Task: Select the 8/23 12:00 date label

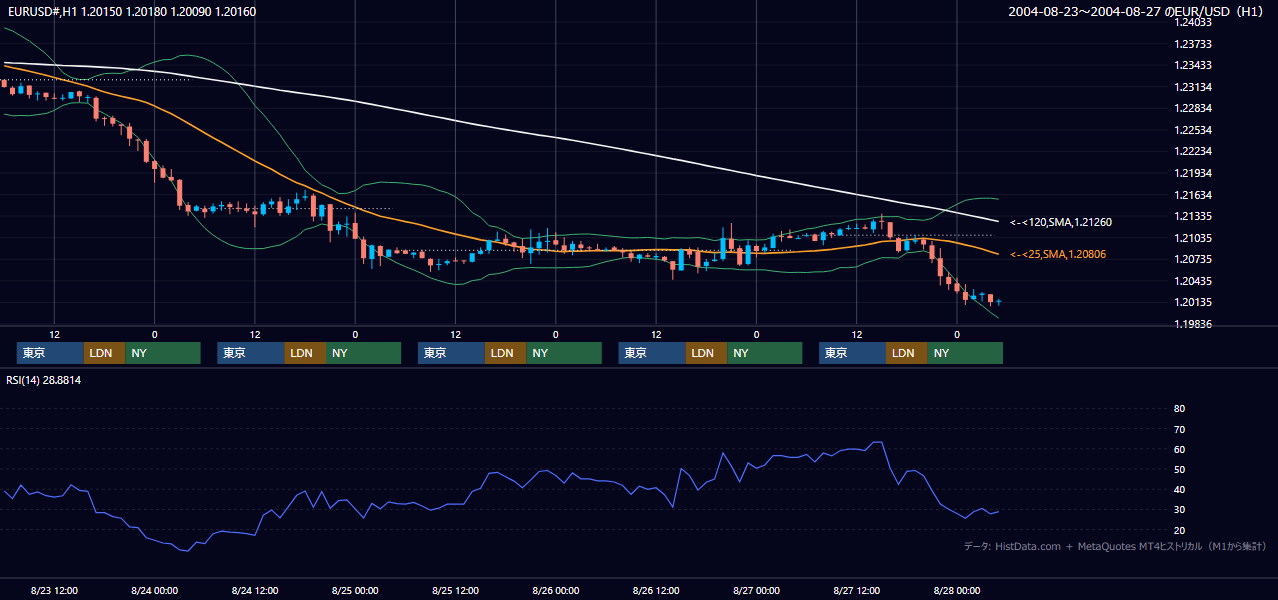Action: 54,591
